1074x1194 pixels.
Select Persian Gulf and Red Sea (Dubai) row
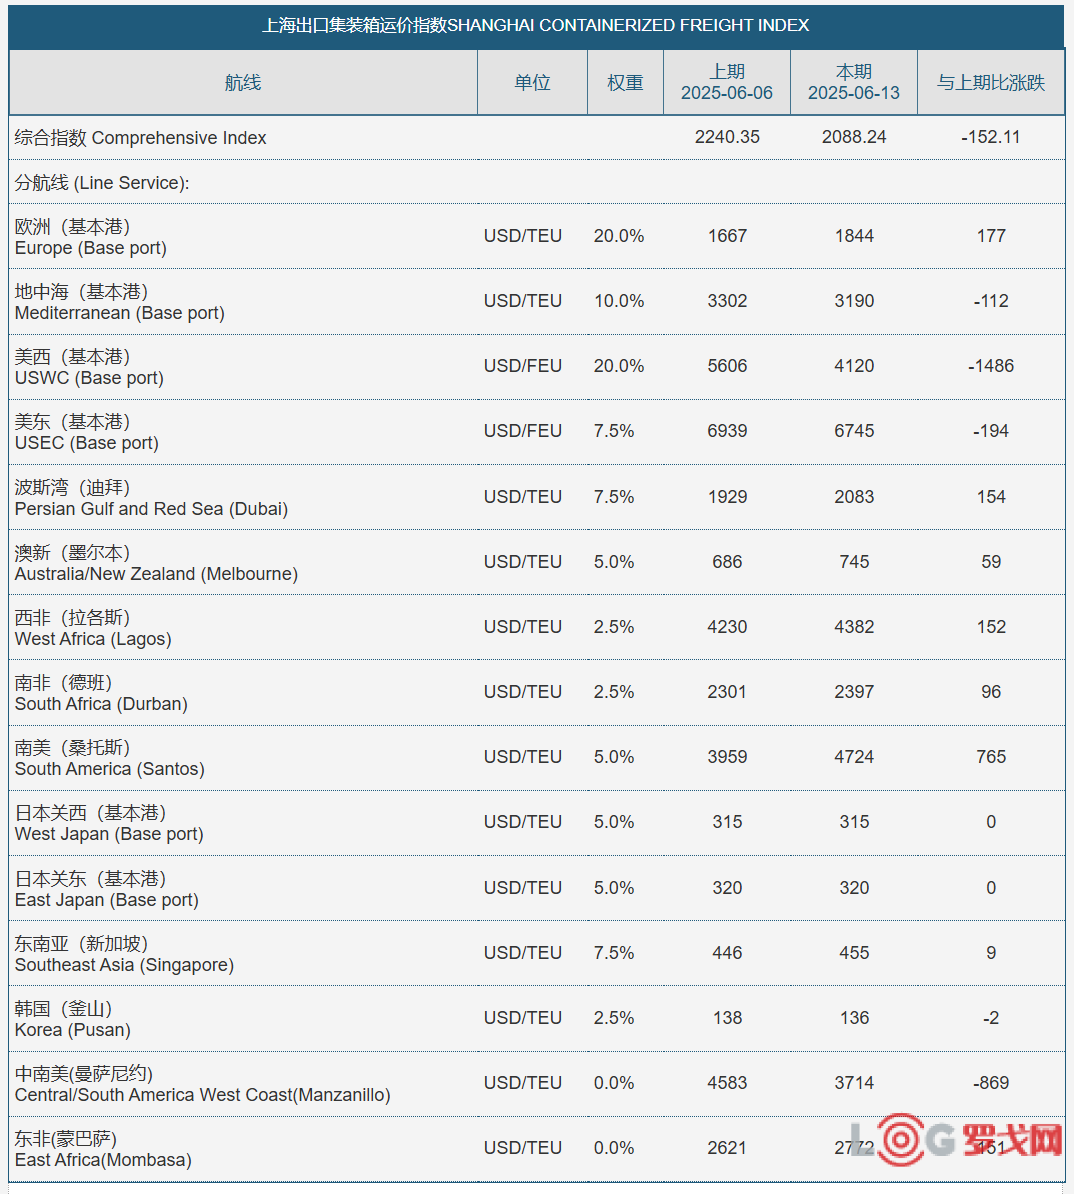click(x=536, y=497)
